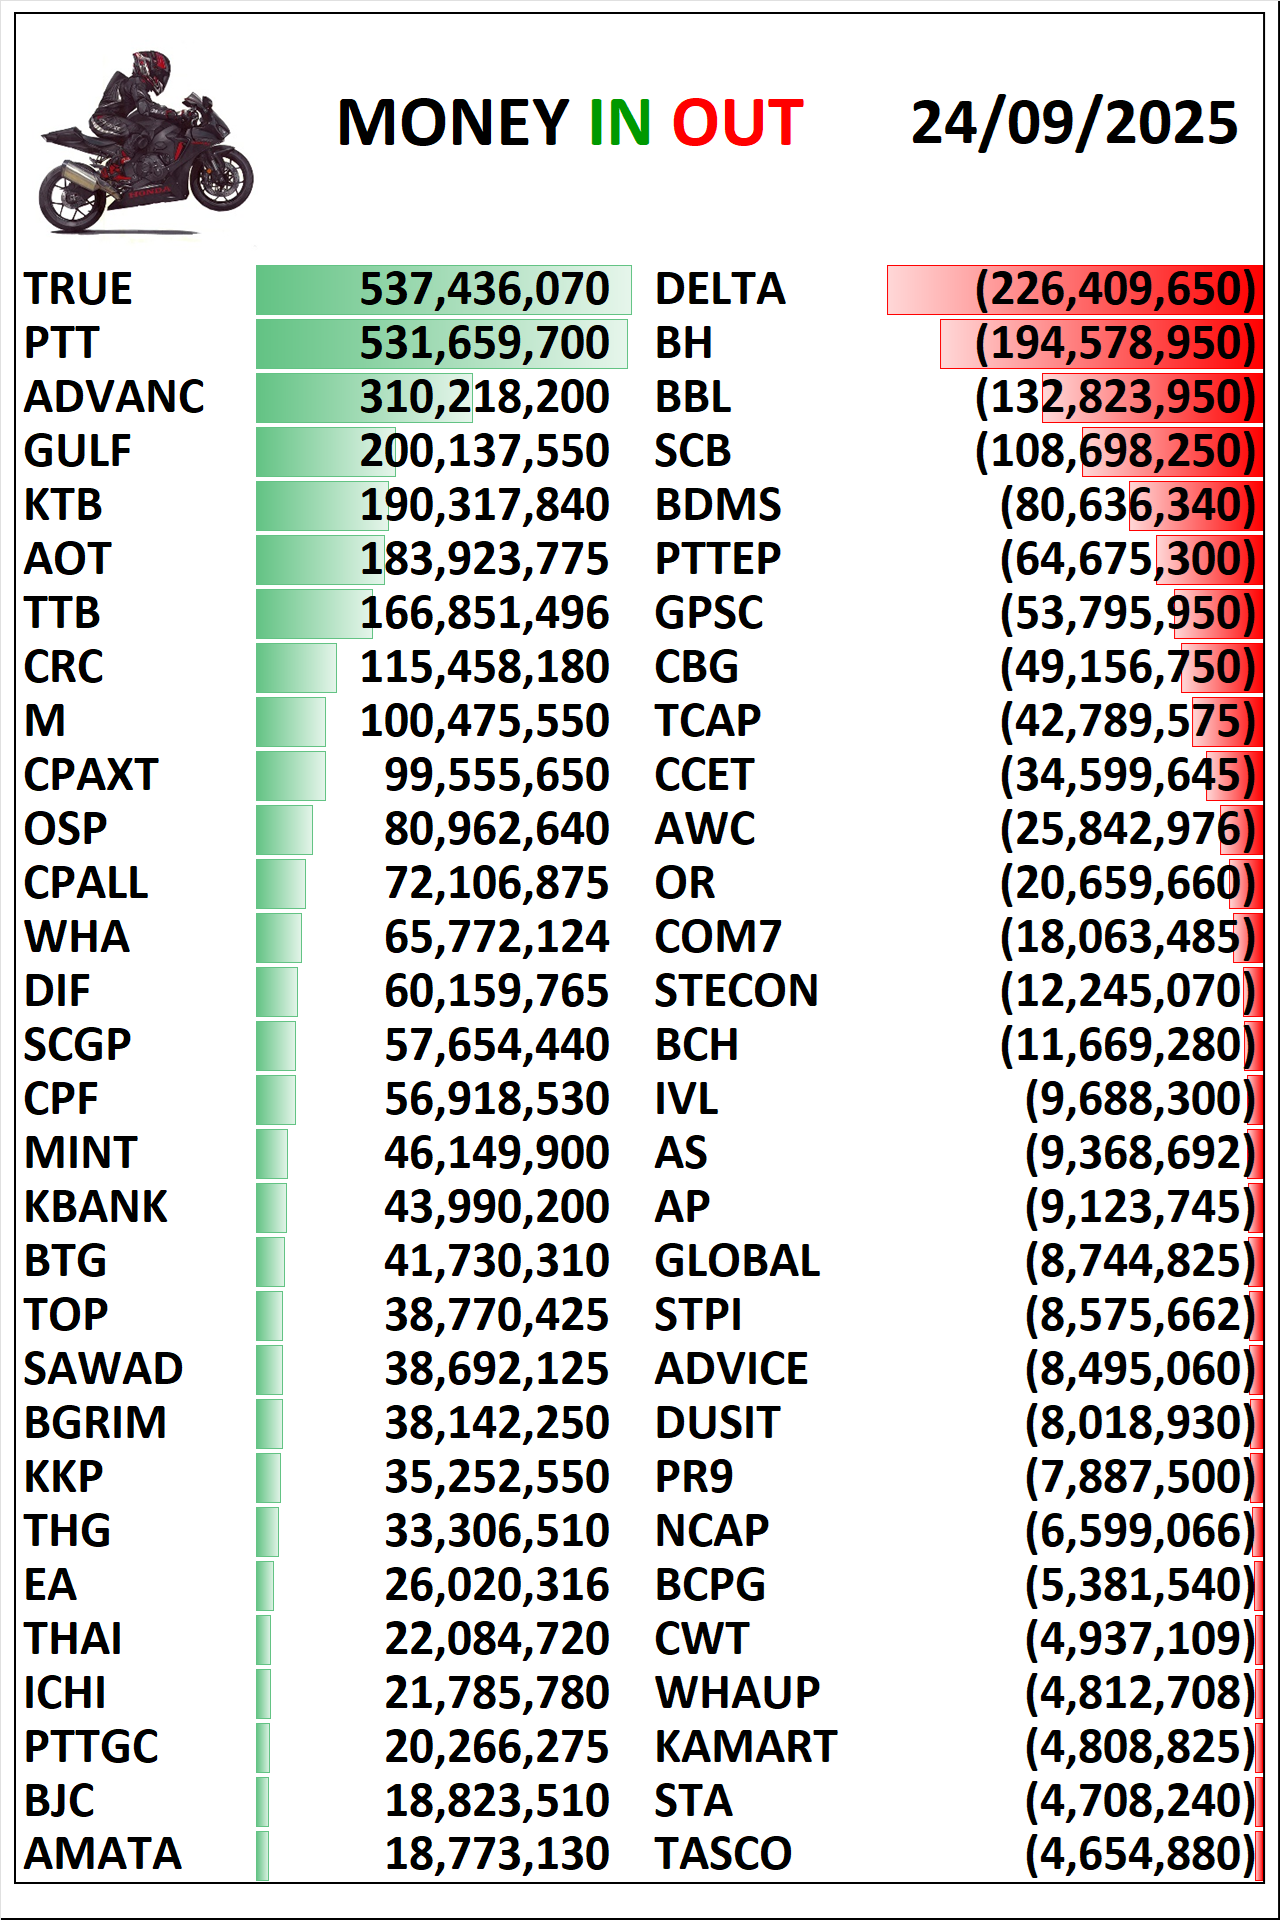Select the AMATA stock label
Viewport: 1280px width, 1920px height.
click(103, 1855)
